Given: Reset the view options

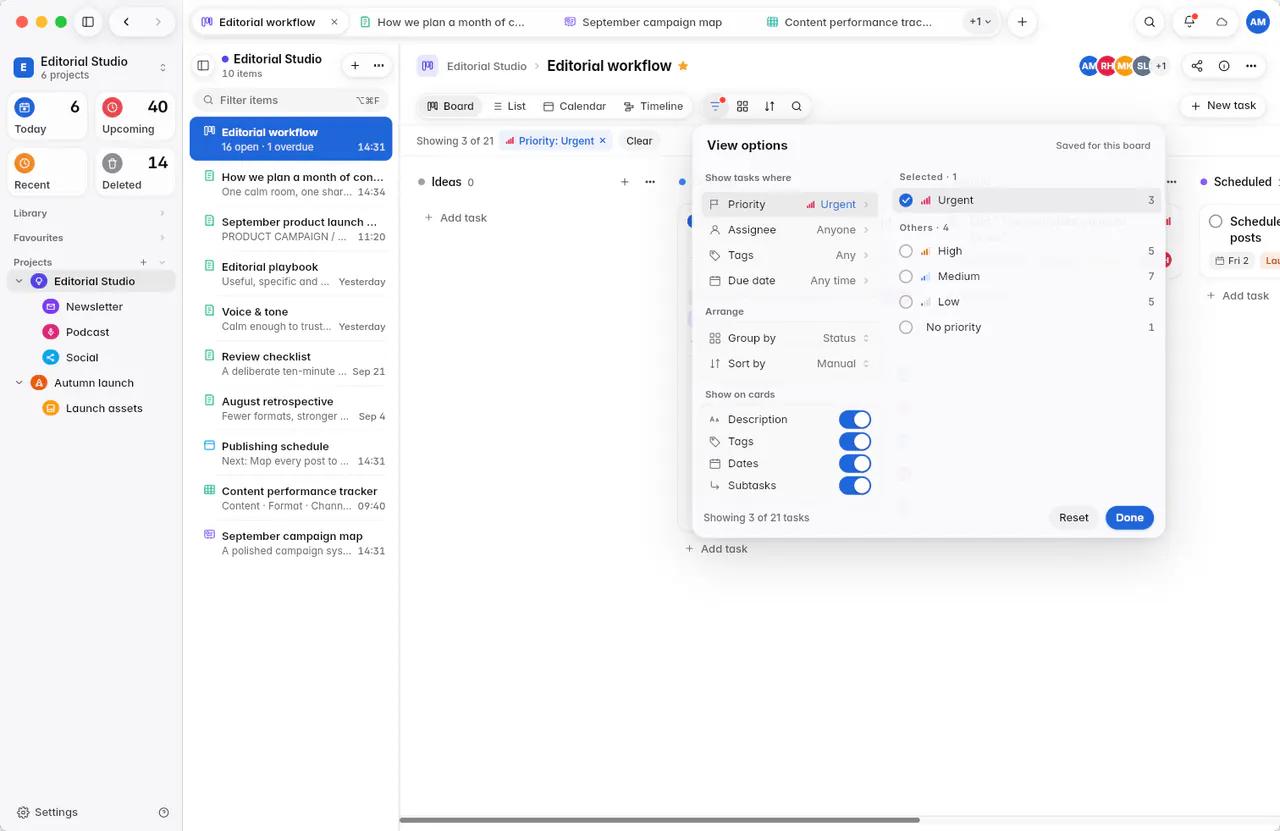Looking at the screenshot, I should [x=1074, y=518].
